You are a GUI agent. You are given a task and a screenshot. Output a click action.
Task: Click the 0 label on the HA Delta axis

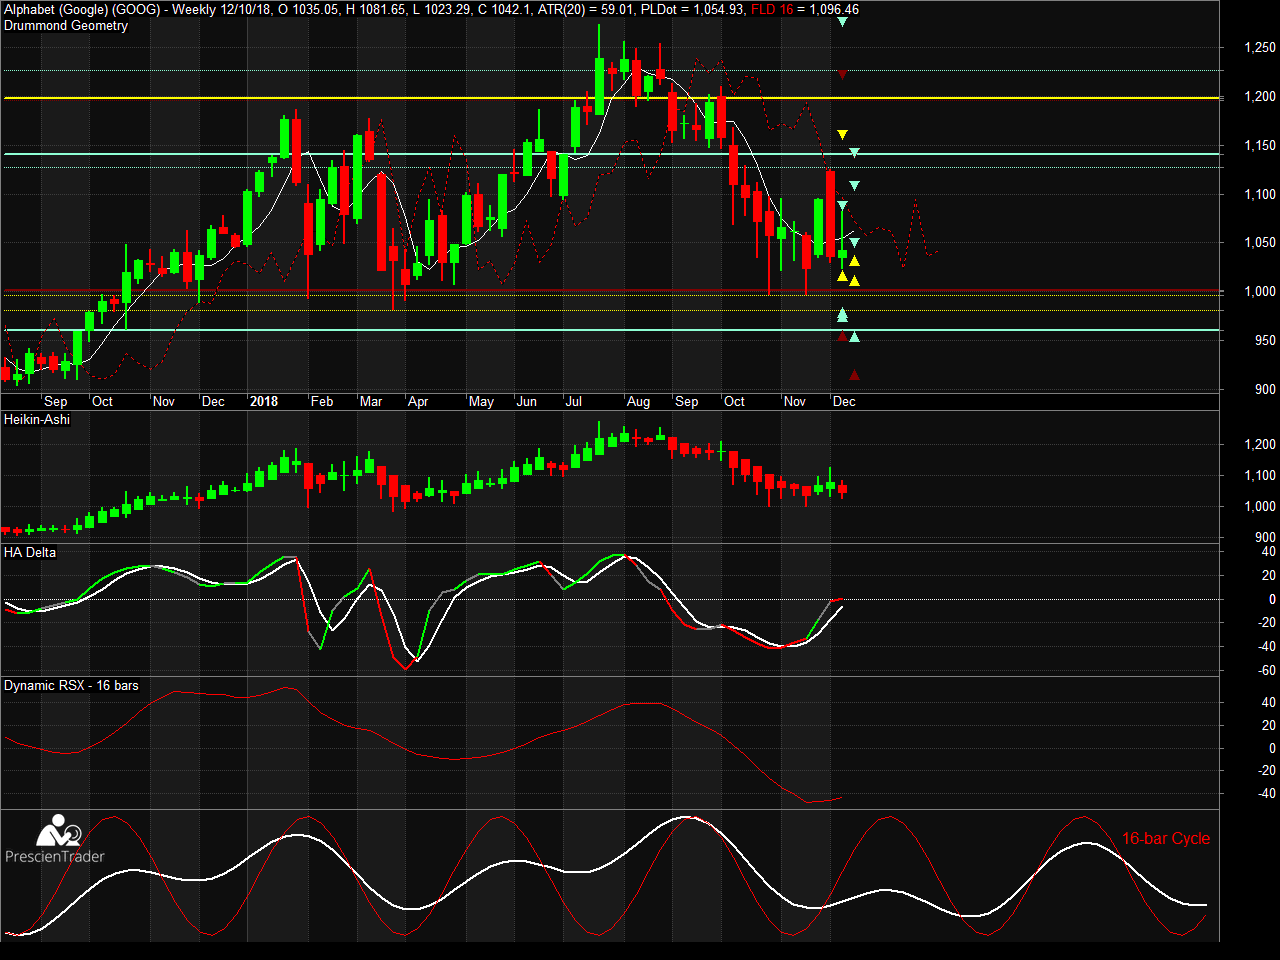coord(1272,599)
